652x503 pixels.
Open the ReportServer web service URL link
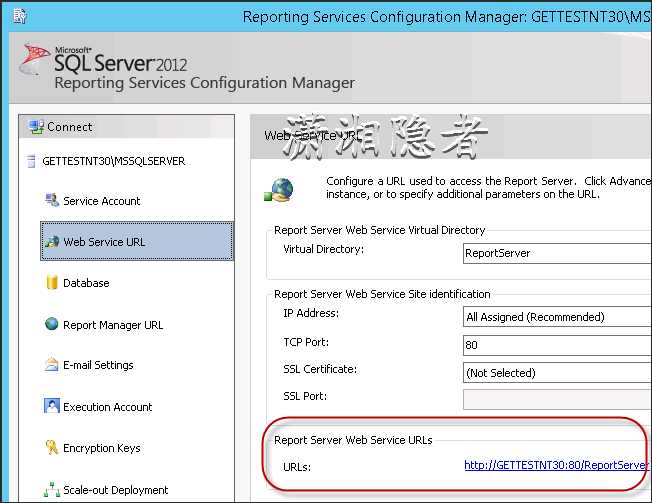(556, 465)
